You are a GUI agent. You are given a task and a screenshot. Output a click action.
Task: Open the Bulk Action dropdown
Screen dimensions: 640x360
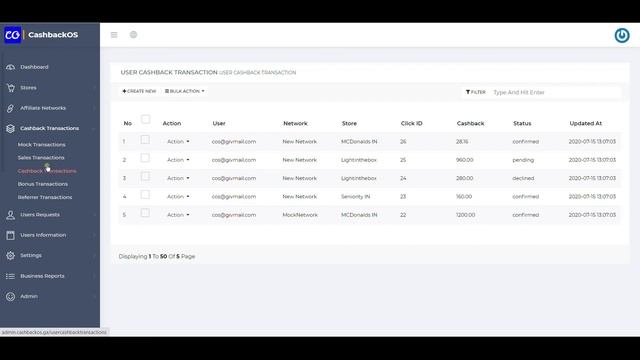click(x=184, y=91)
